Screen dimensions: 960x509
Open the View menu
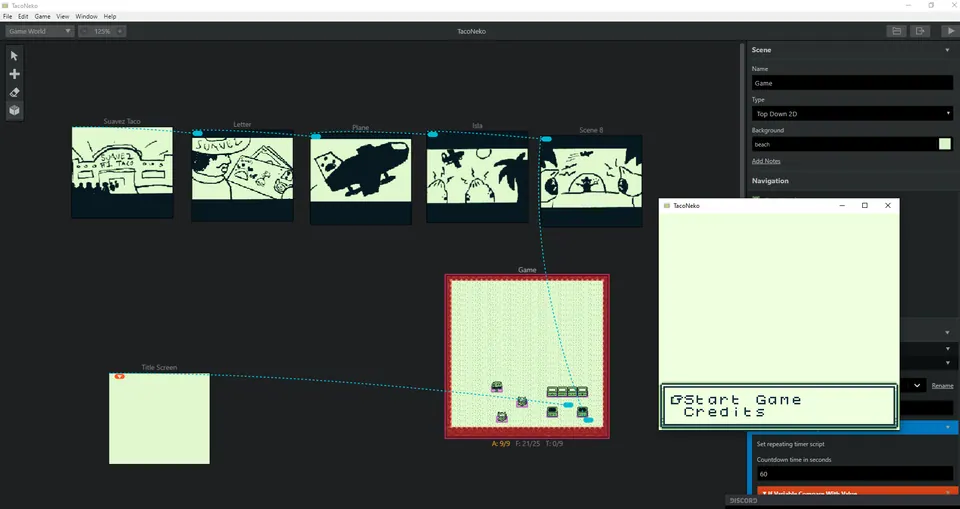[62, 17]
